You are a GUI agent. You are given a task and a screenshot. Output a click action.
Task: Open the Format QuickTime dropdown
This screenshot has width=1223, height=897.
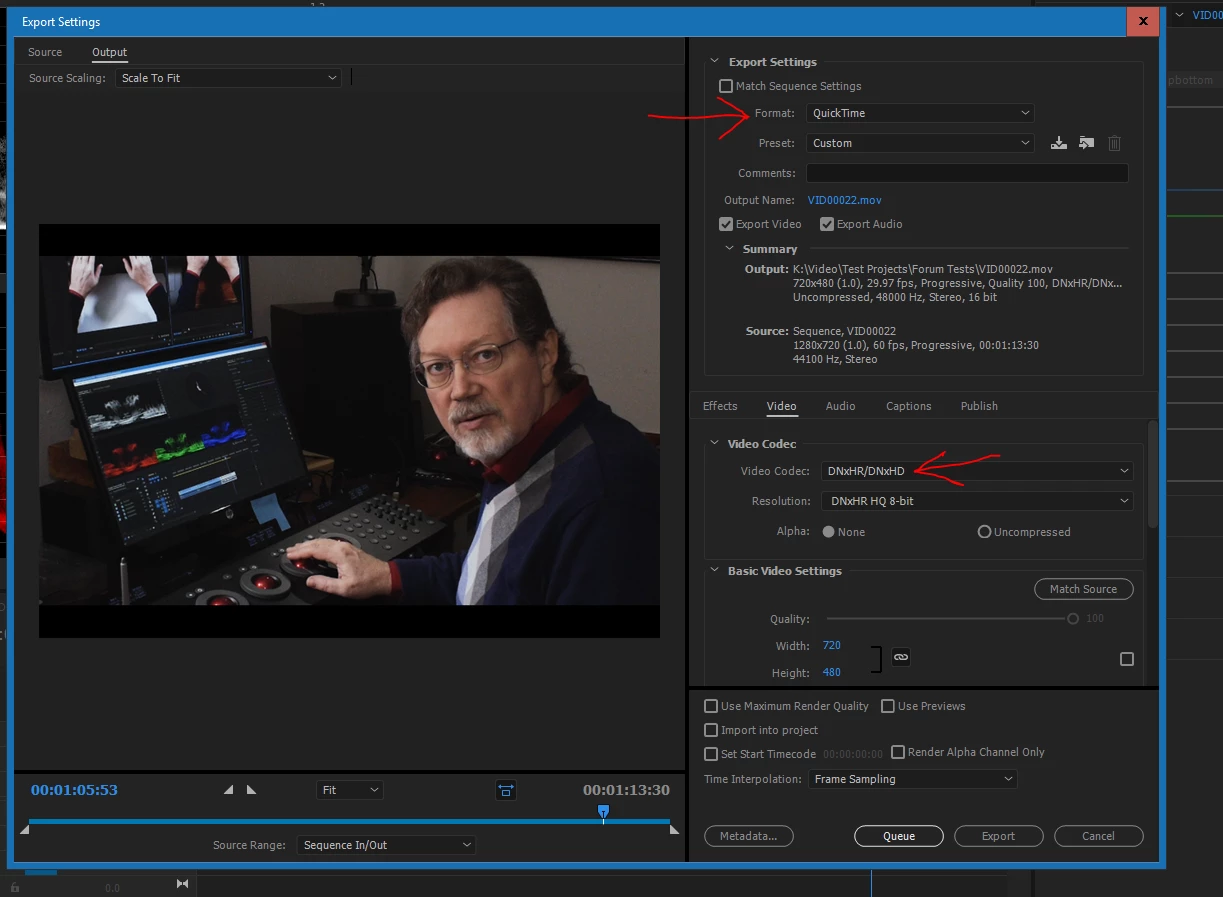(x=920, y=113)
